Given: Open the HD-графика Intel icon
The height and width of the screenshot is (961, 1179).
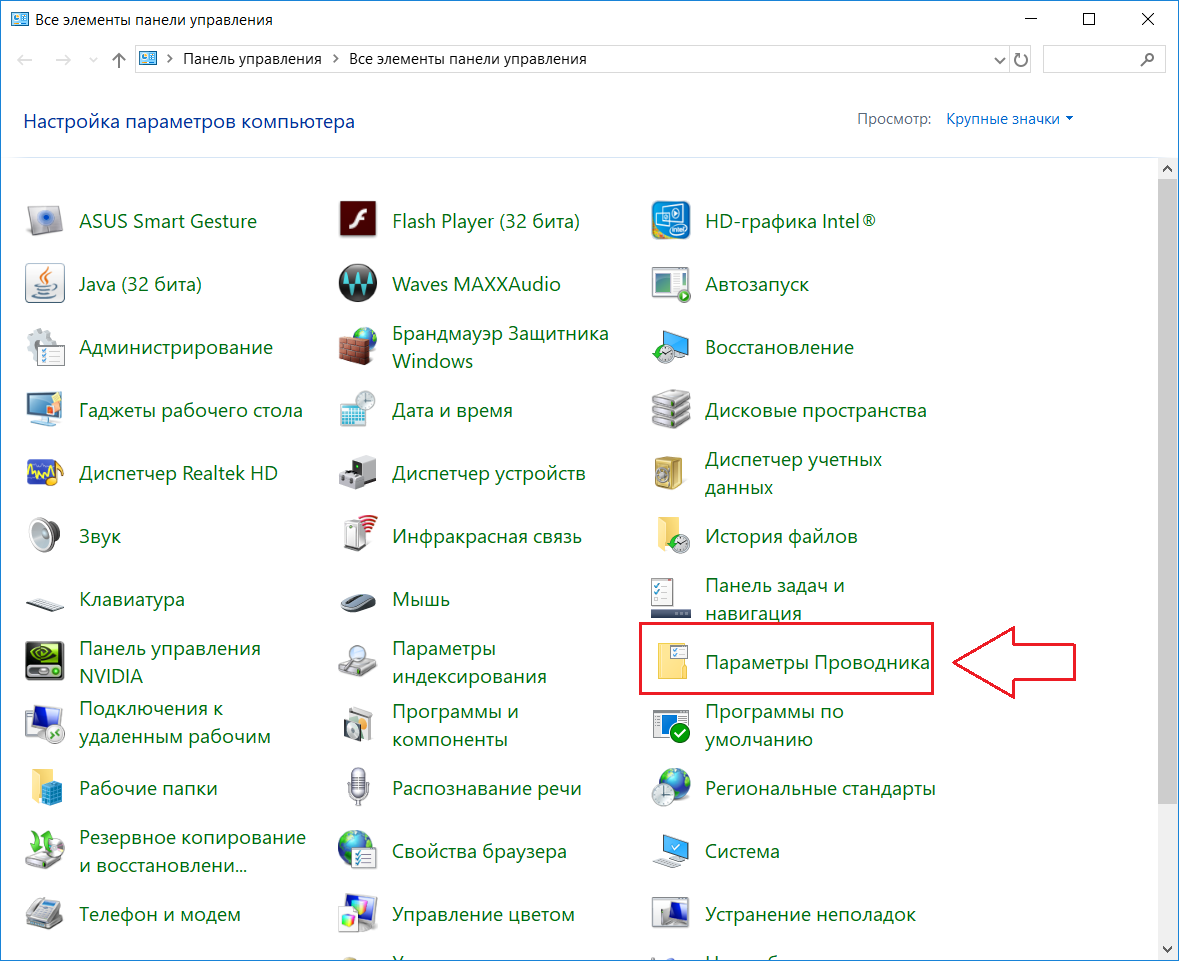Looking at the screenshot, I should [x=671, y=221].
